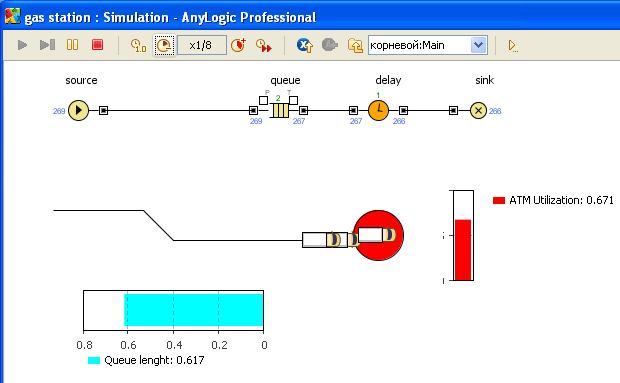Click the queue output port

coord(303,110)
